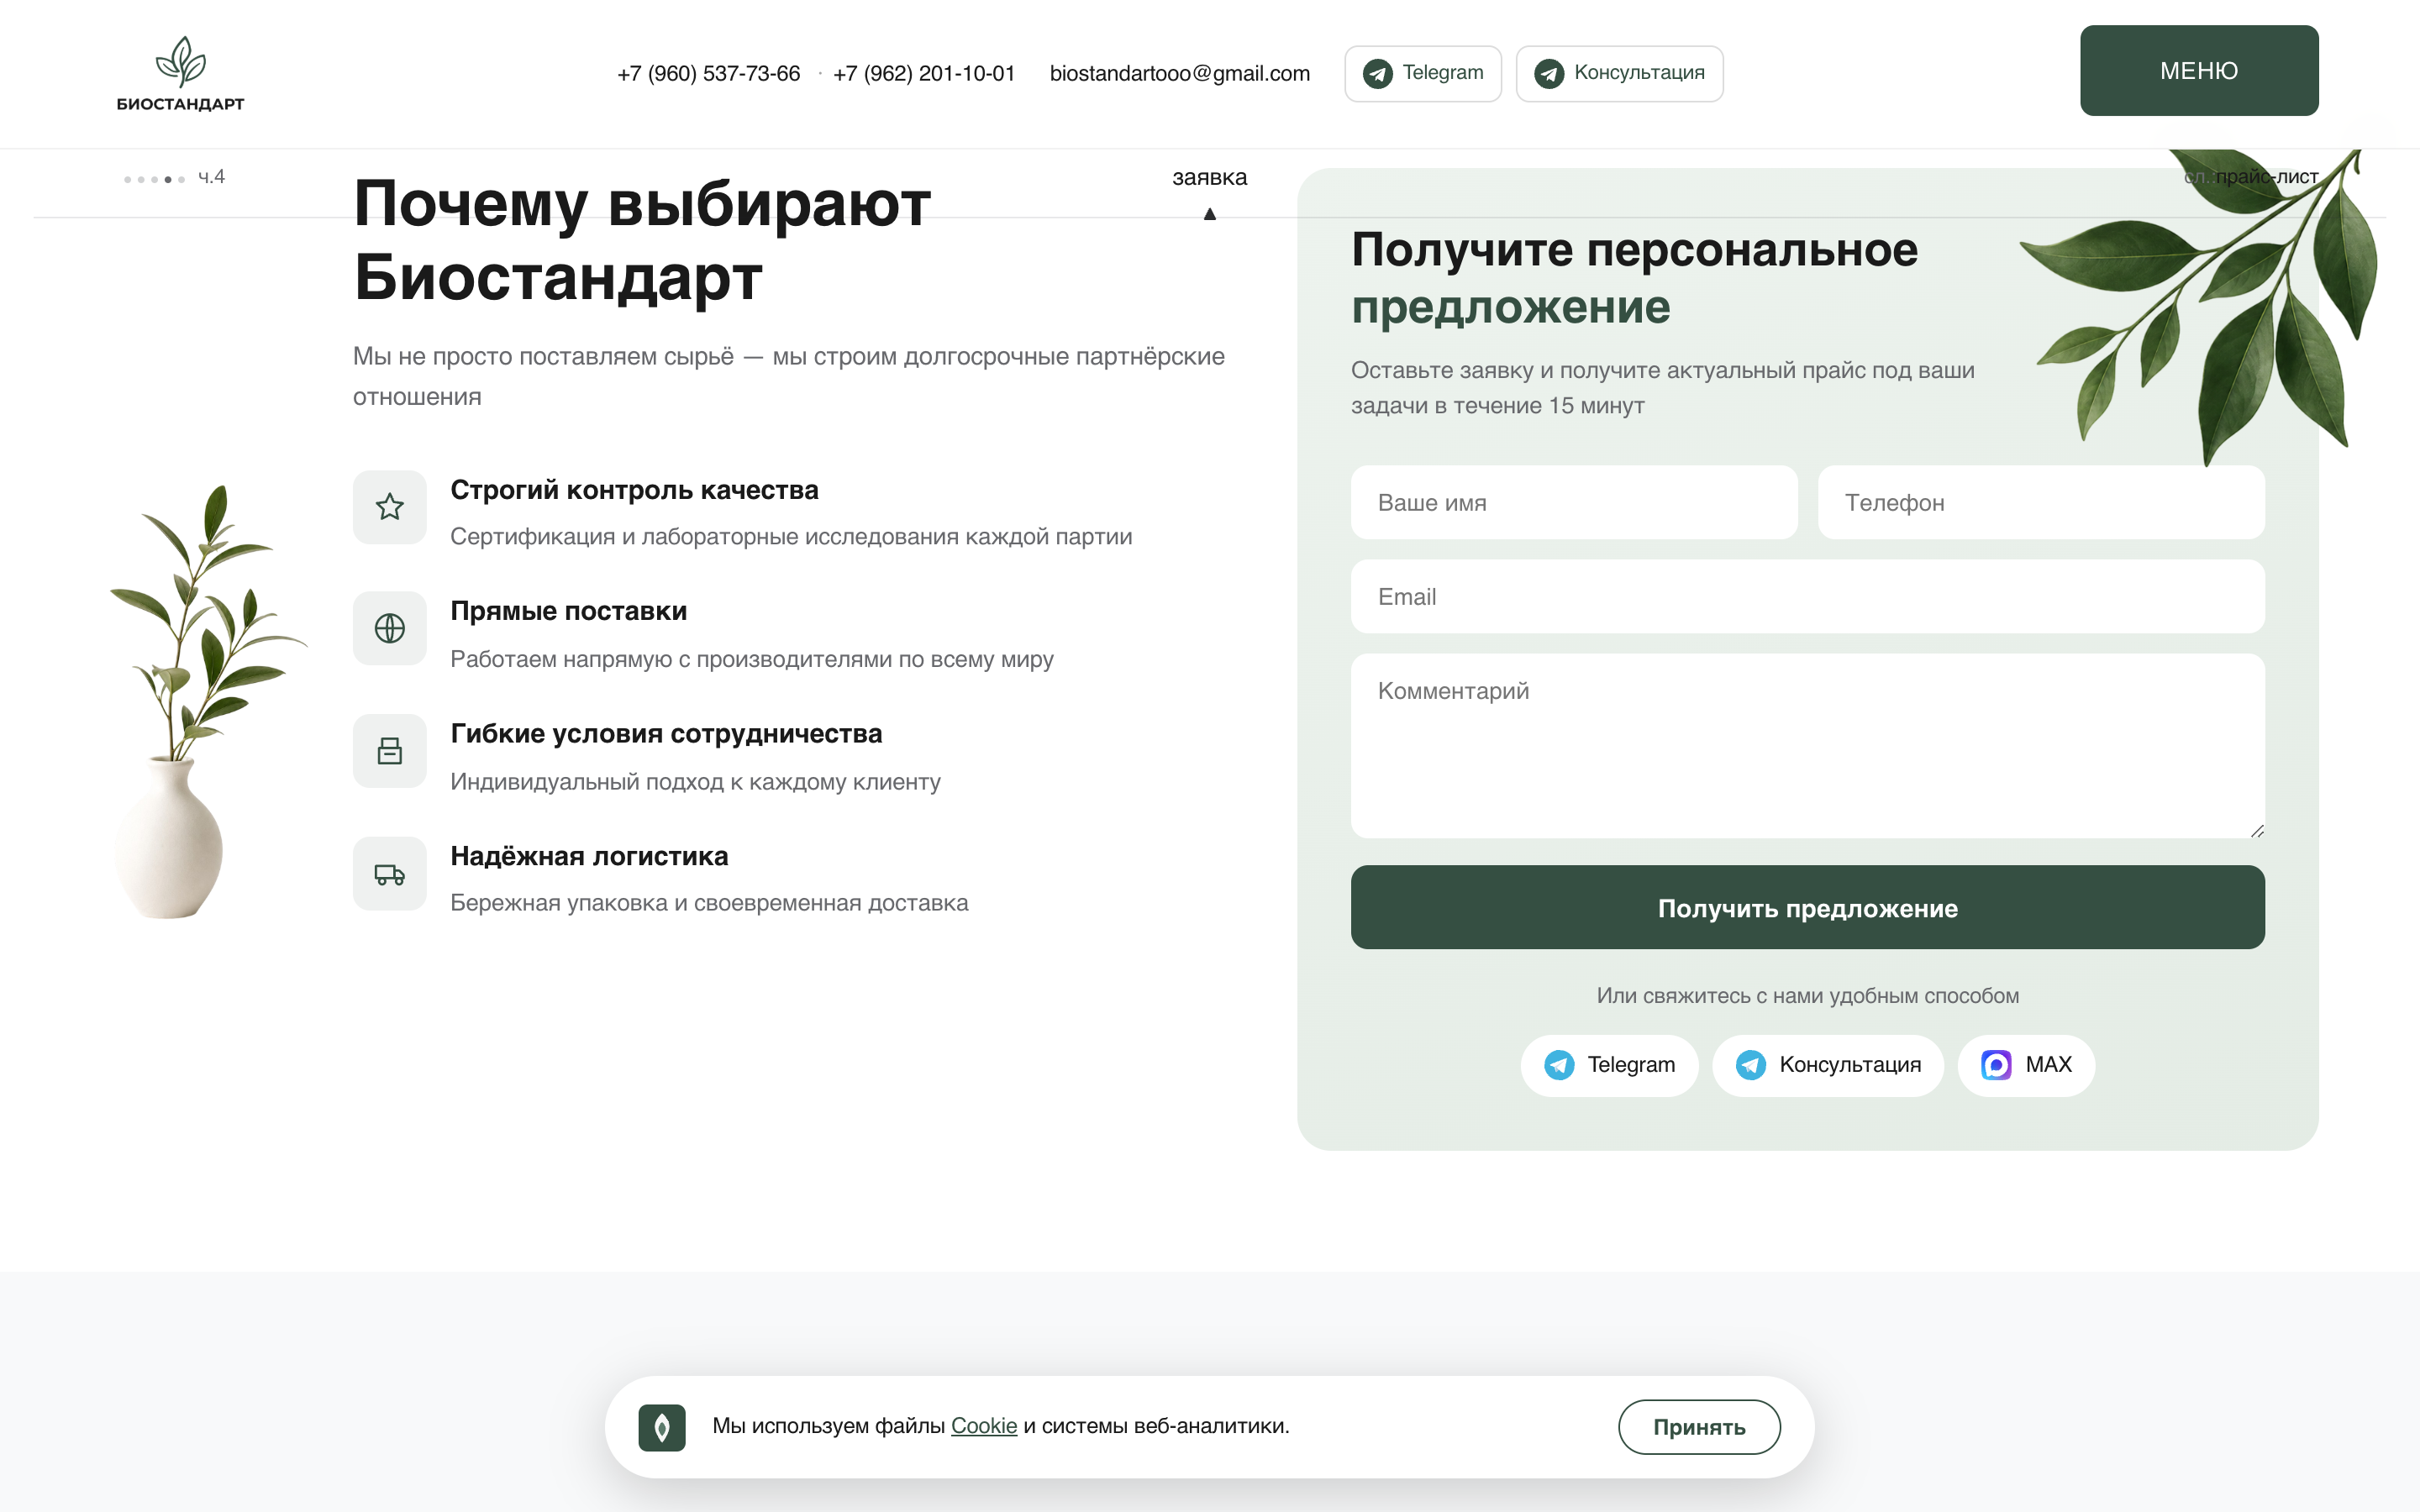Open the Cookie policy link

pos(983,1426)
